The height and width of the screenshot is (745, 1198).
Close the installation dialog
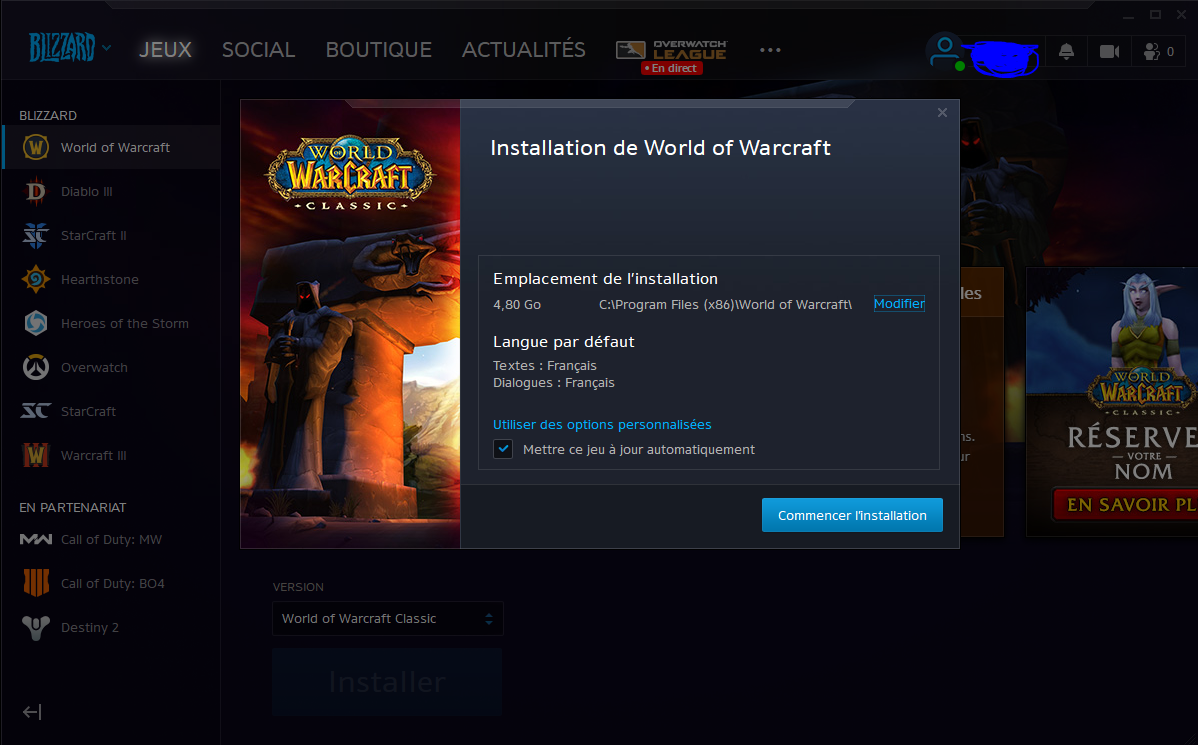[942, 112]
